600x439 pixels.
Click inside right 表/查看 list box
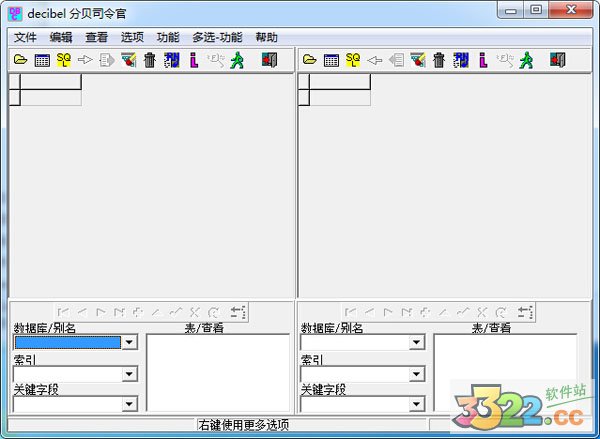[x=505, y=373]
